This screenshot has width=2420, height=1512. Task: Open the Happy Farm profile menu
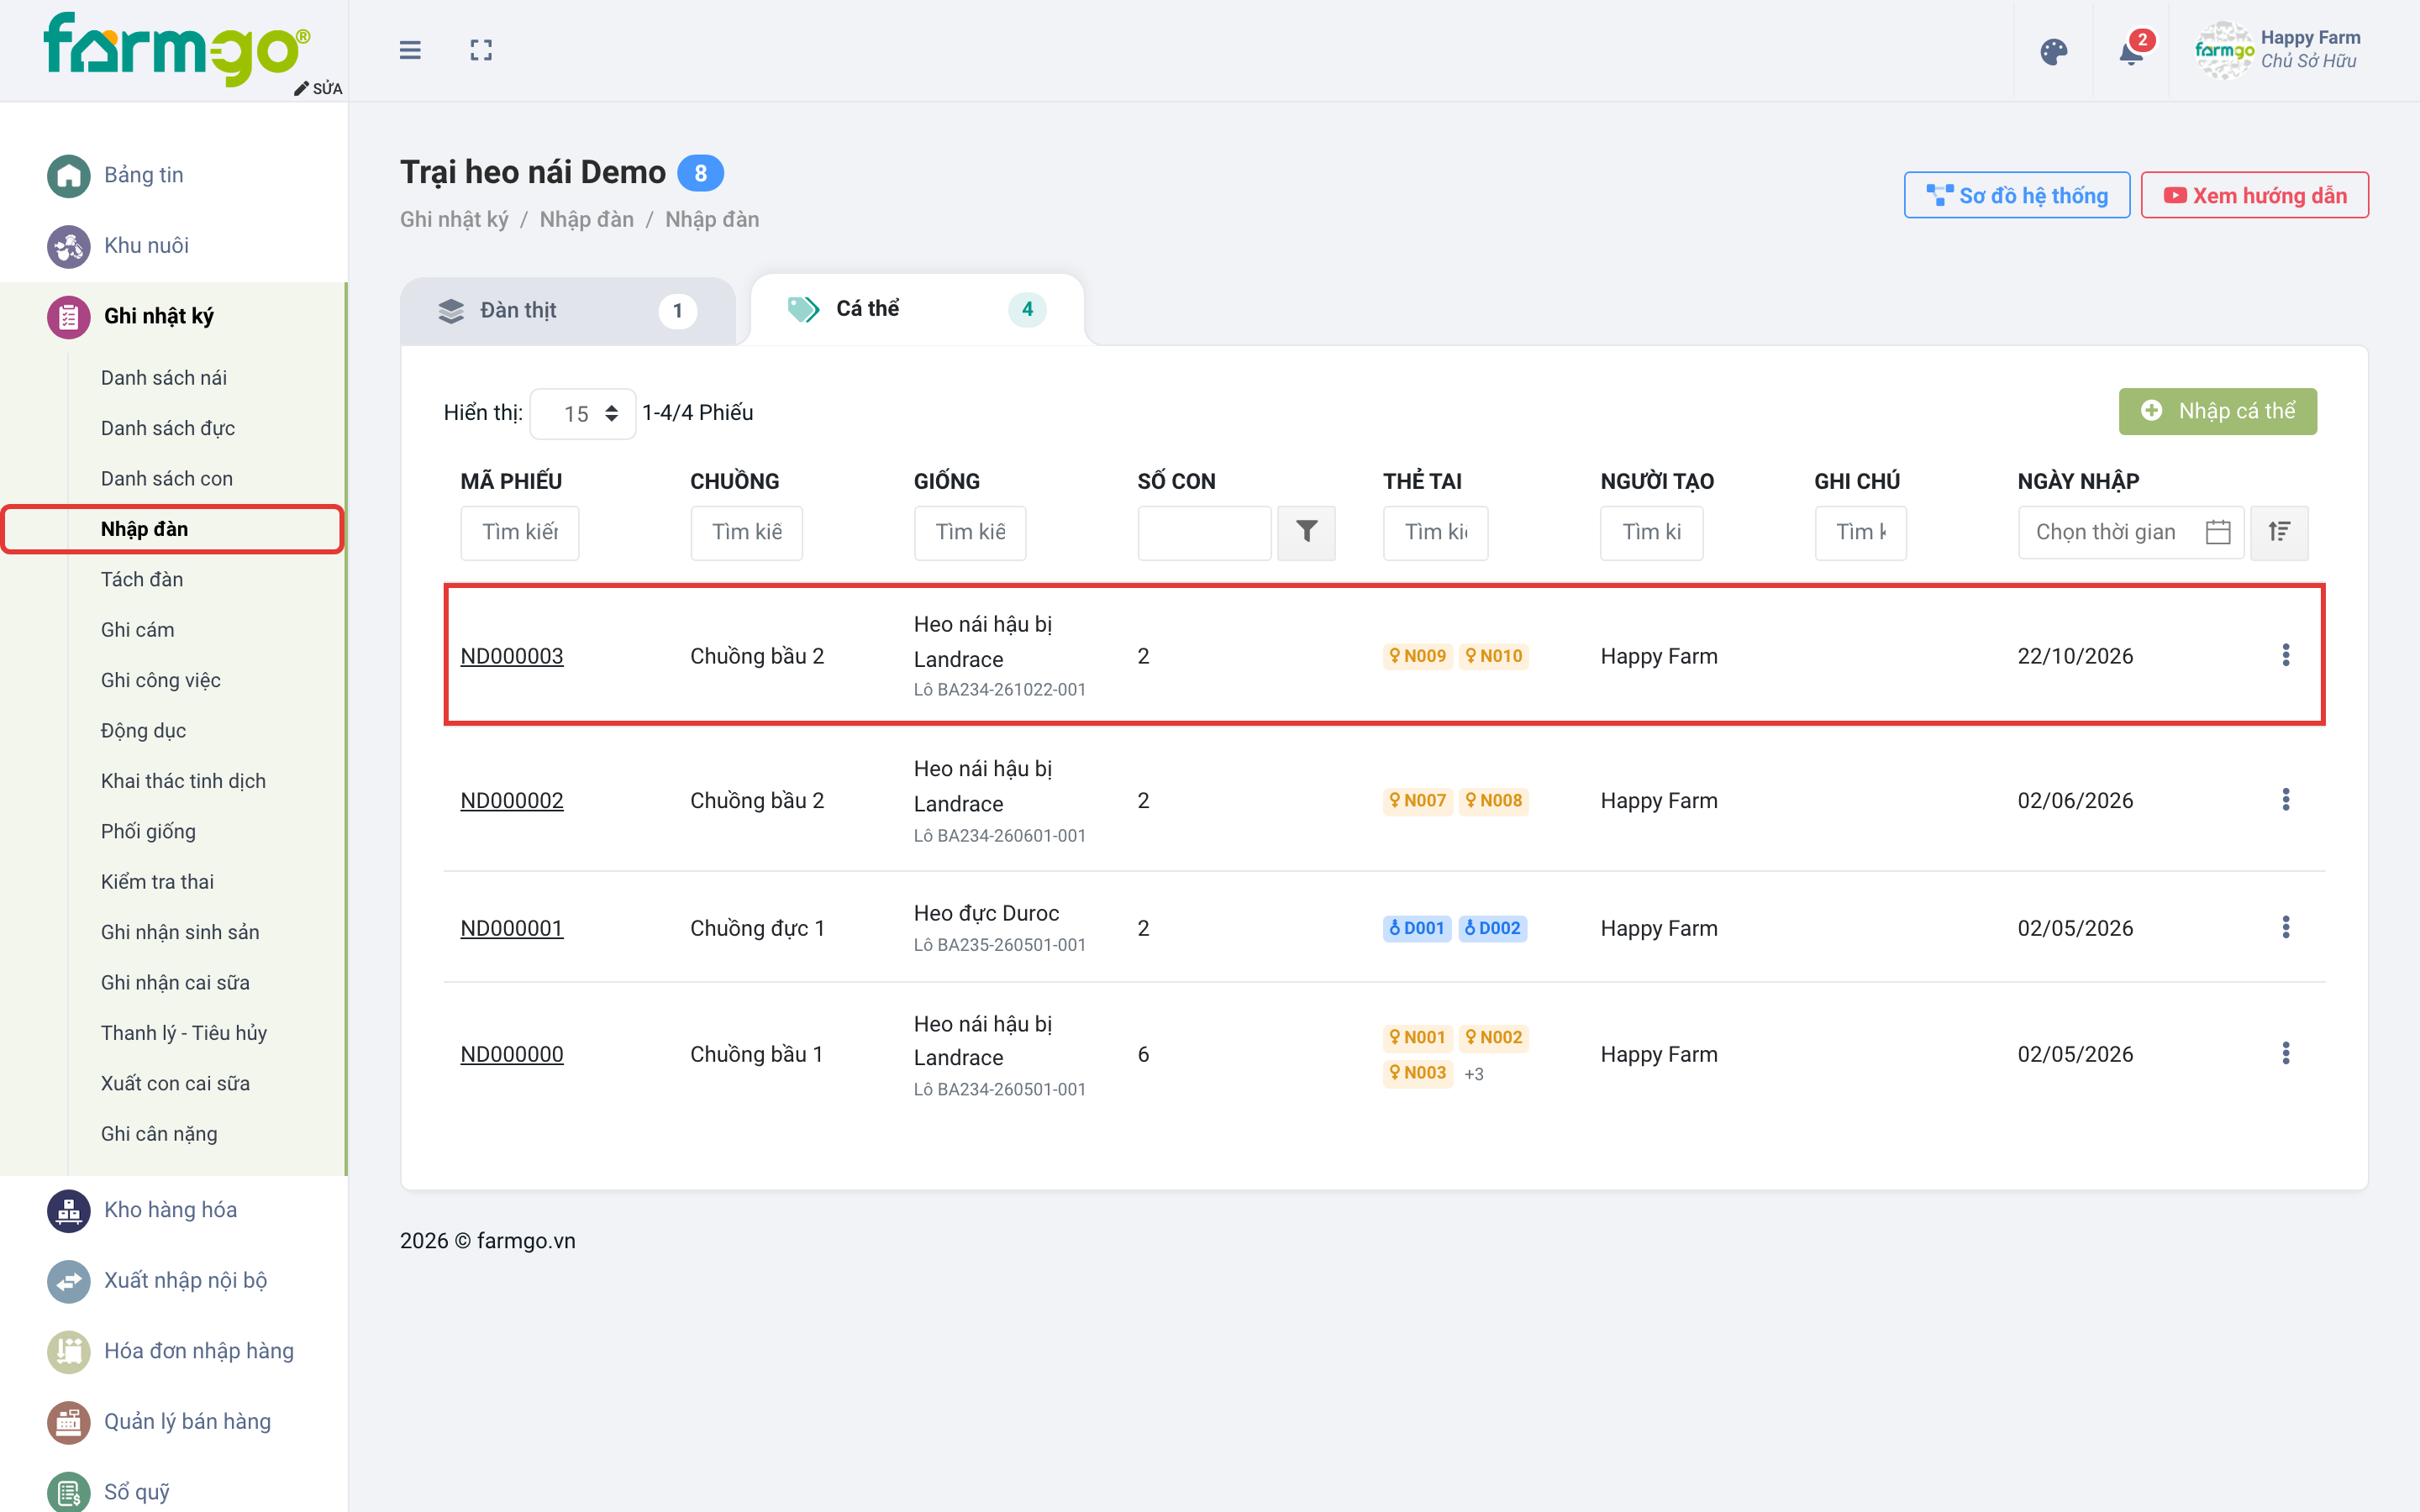(2278, 50)
